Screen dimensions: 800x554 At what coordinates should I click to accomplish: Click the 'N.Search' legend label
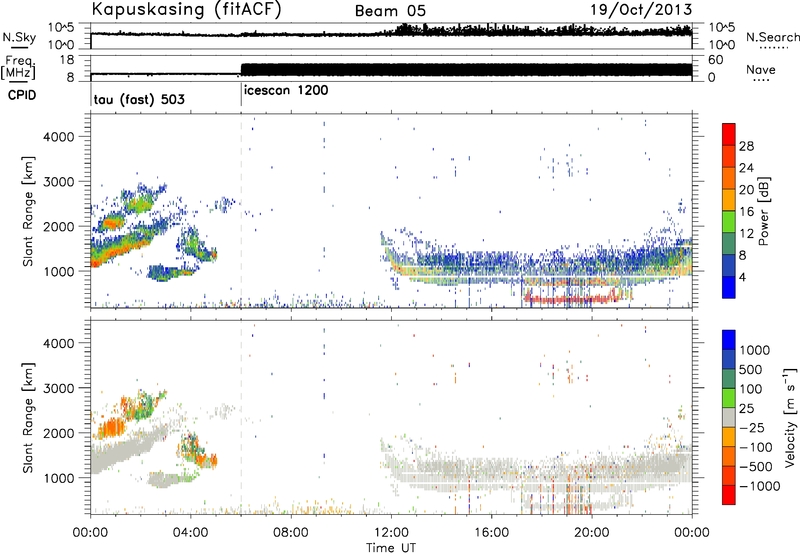[773, 37]
